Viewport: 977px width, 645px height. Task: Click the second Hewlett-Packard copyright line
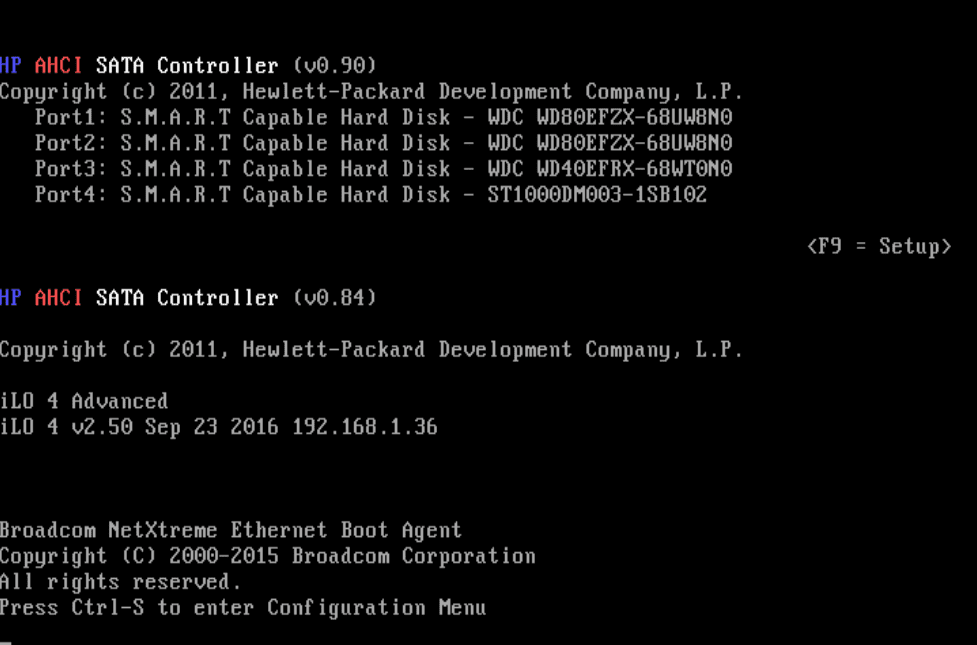(371, 350)
